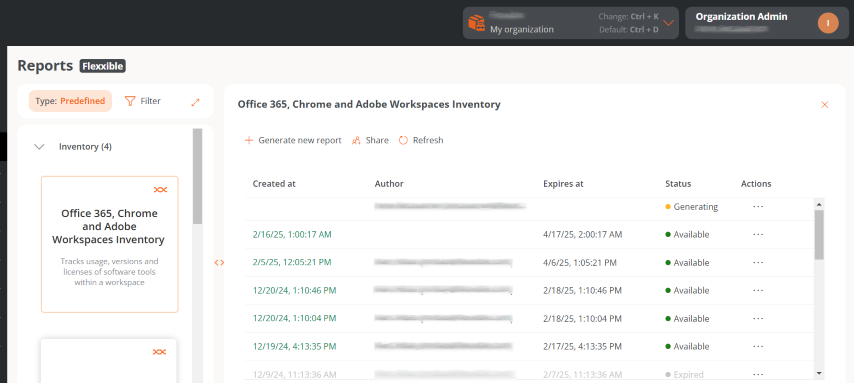Open actions menu for 2/5/25, 12:05:21 PM report
Image resolution: width=854 pixels, height=383 pixels.
pos(758,263)
